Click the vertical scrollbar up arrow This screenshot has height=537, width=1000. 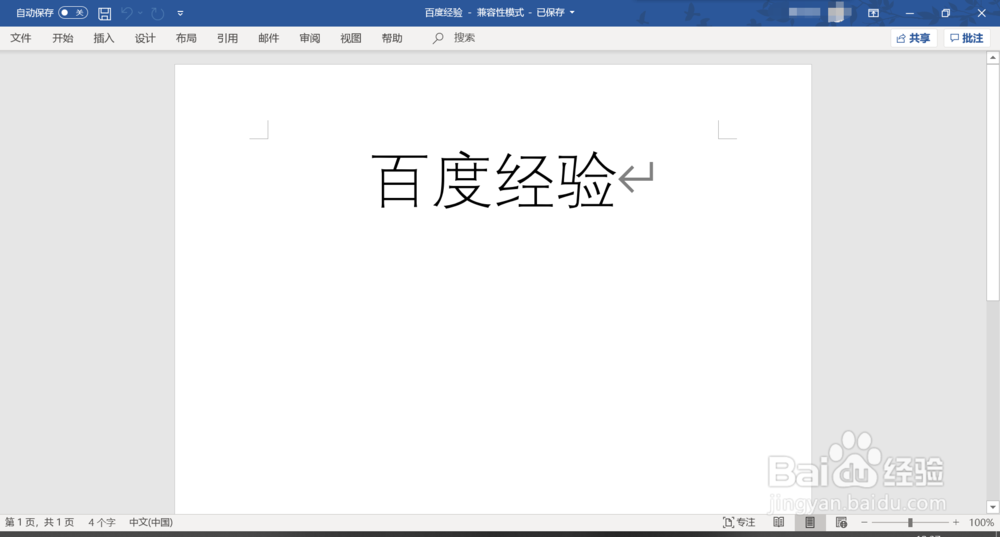click(x=993, y=57)
